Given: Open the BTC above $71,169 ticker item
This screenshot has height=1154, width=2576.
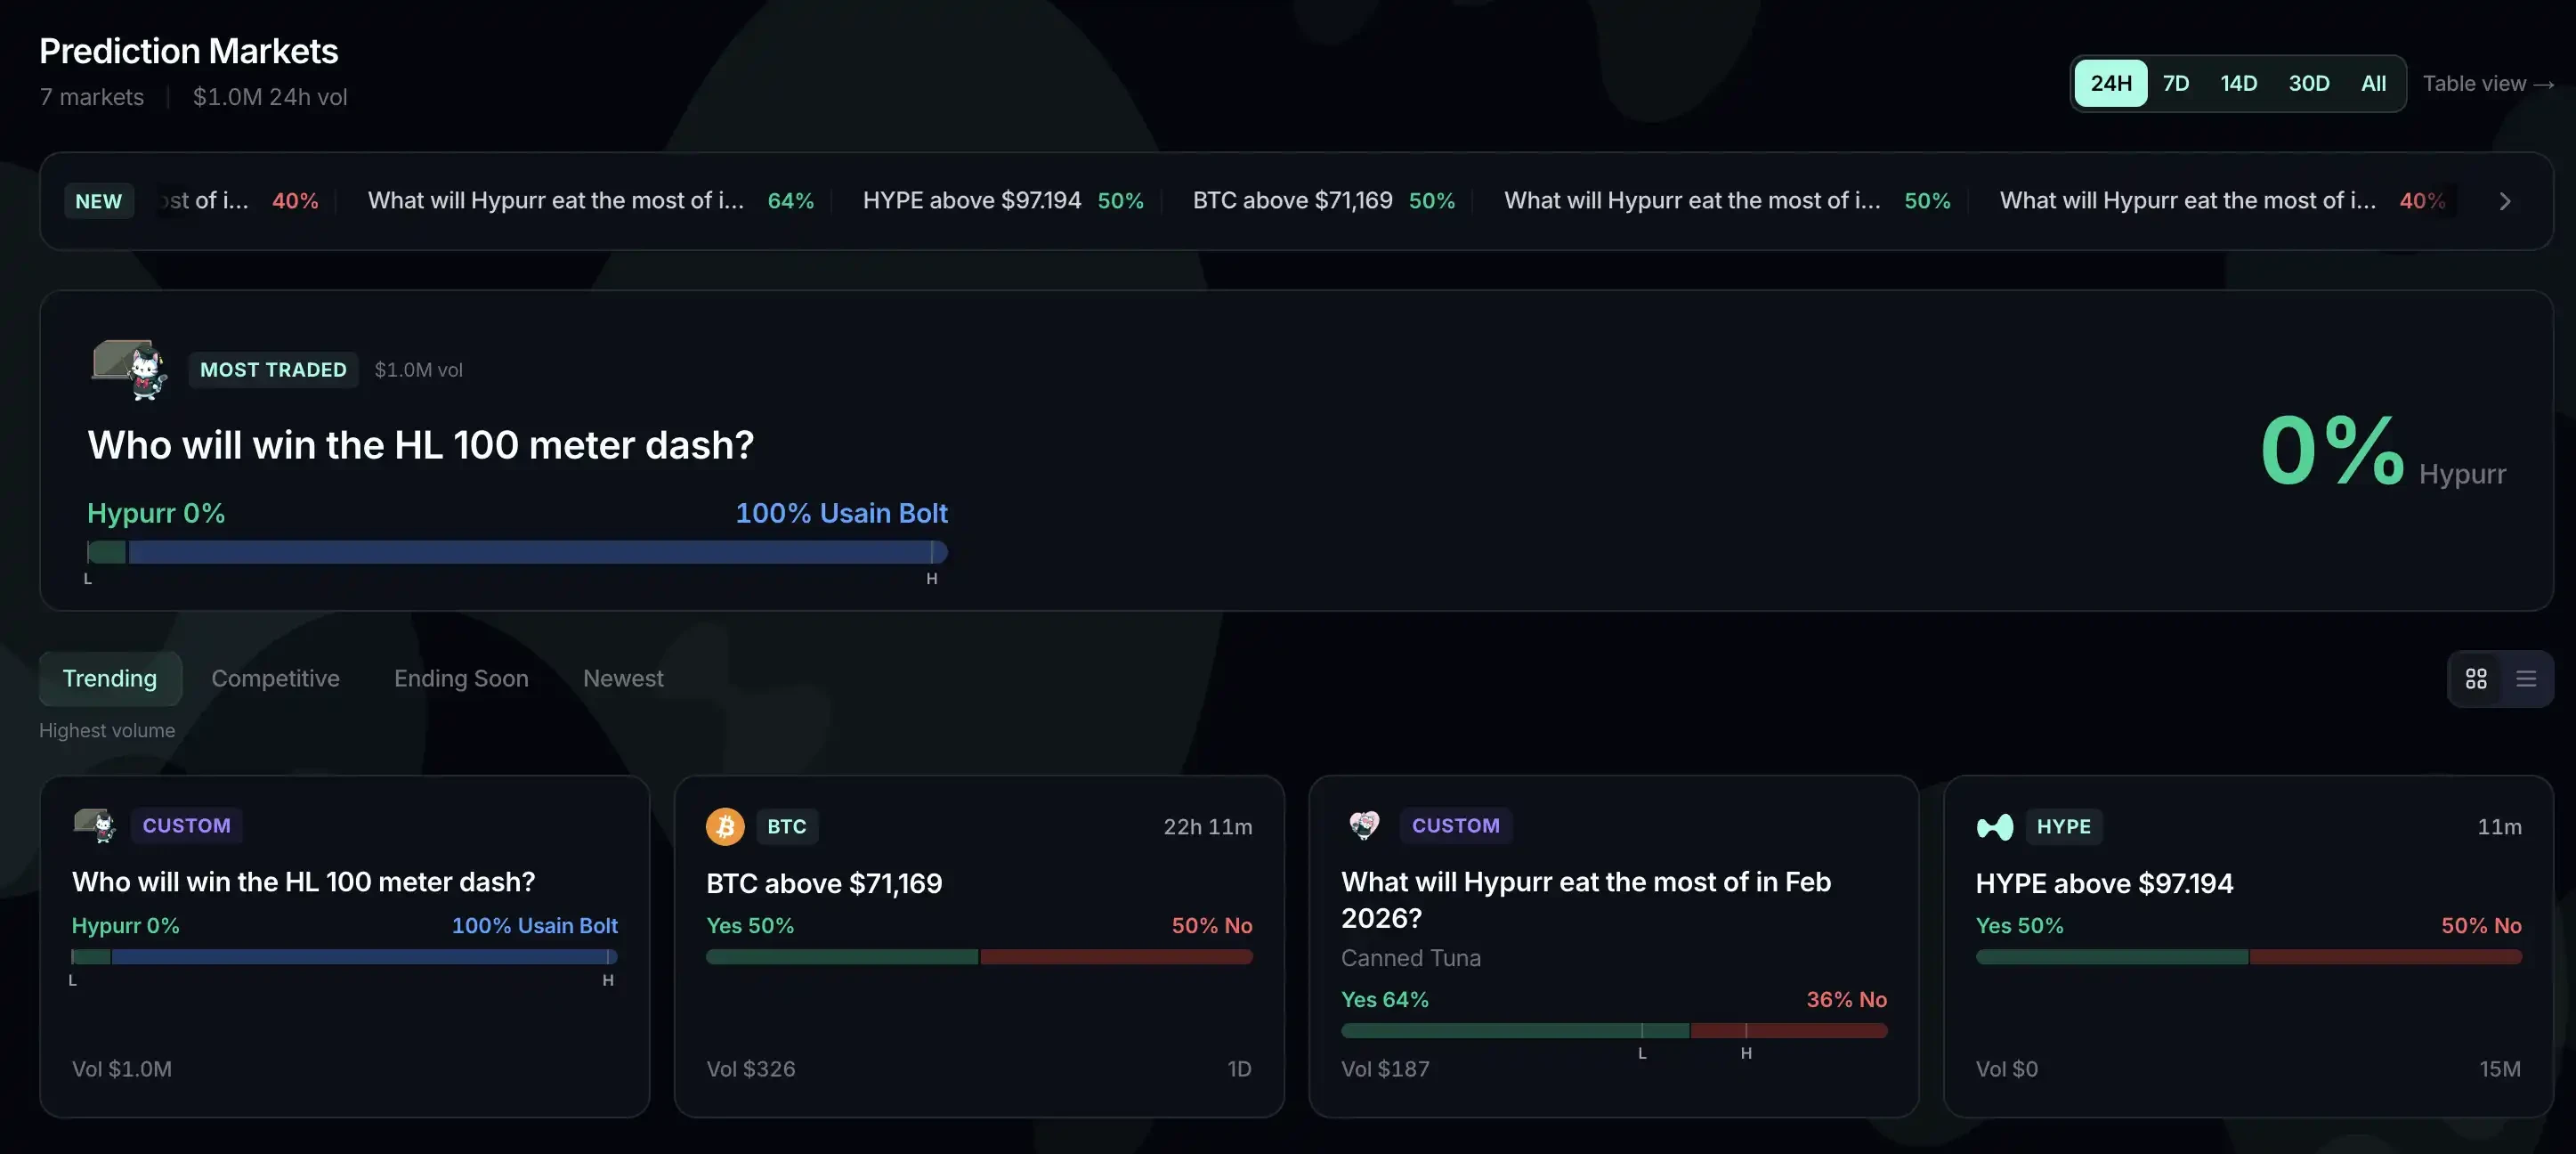Looking at the screenshot, I should click(x=1322, y=200).
